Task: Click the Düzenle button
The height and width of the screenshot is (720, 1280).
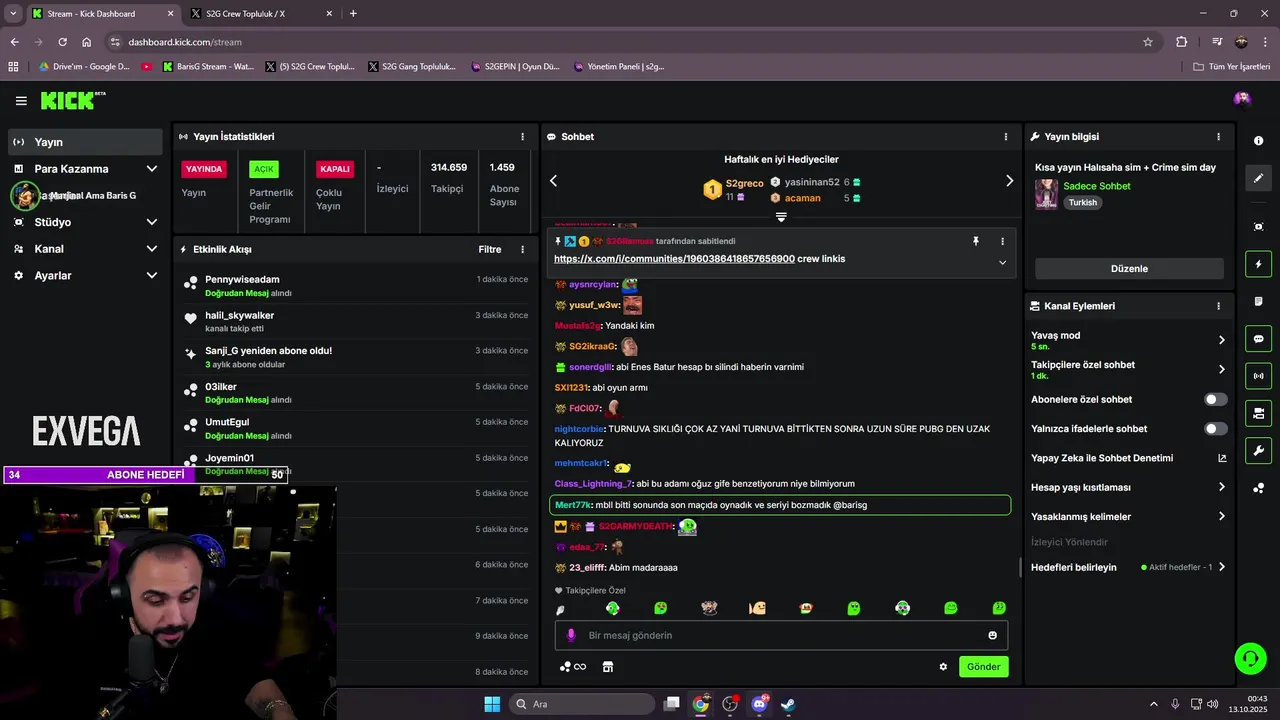Action: coord(1129,269)
